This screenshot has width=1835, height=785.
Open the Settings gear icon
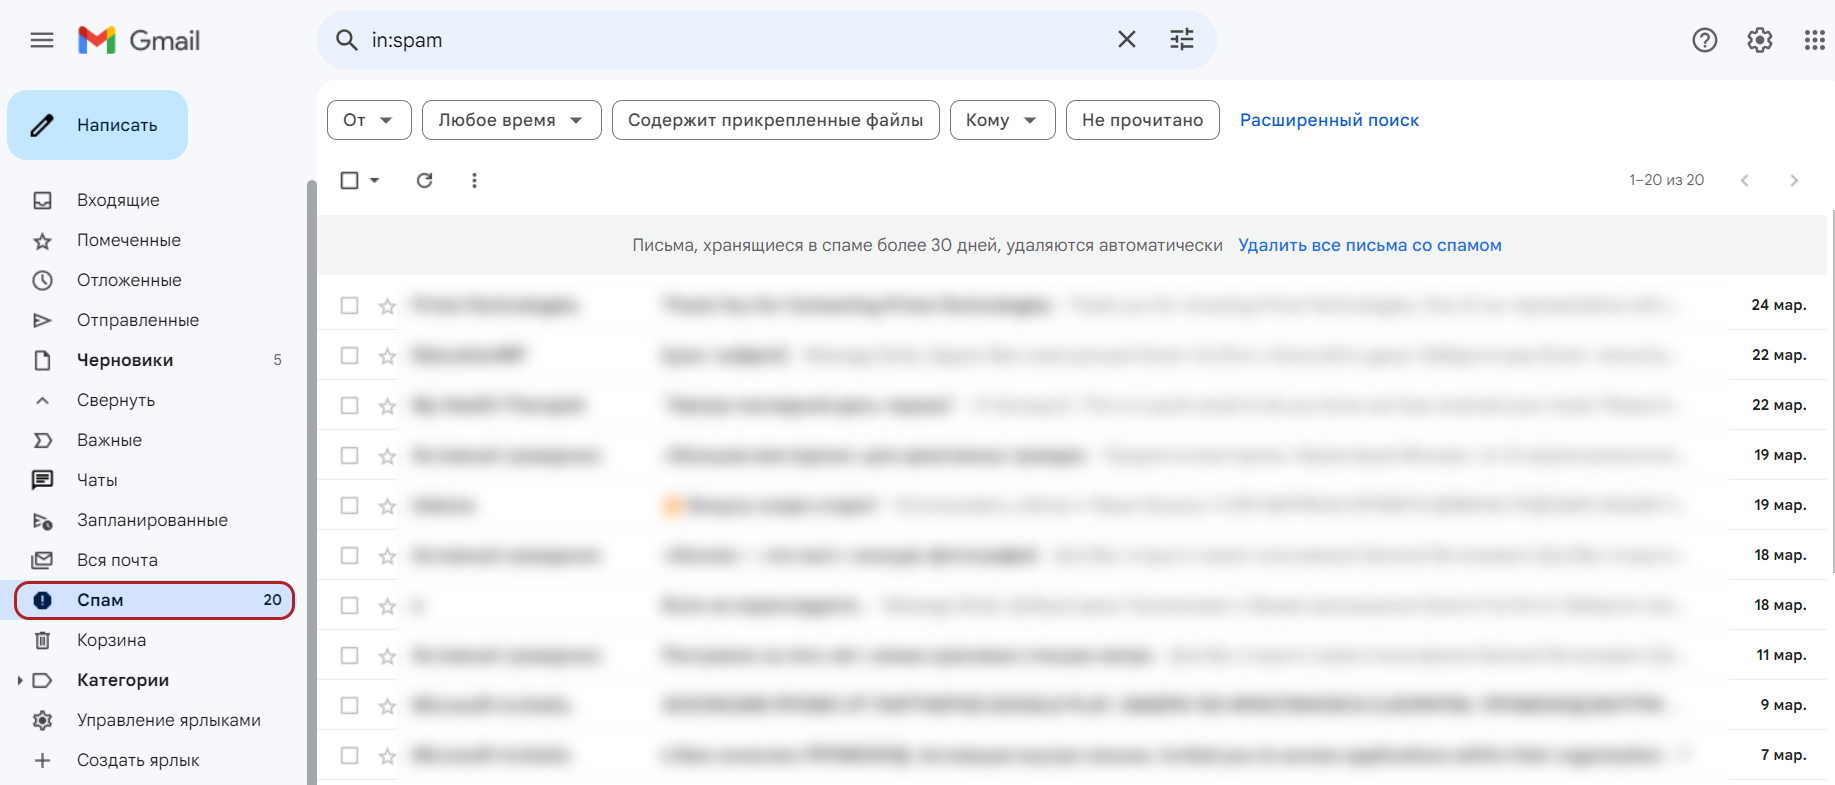pos(1760,40)
